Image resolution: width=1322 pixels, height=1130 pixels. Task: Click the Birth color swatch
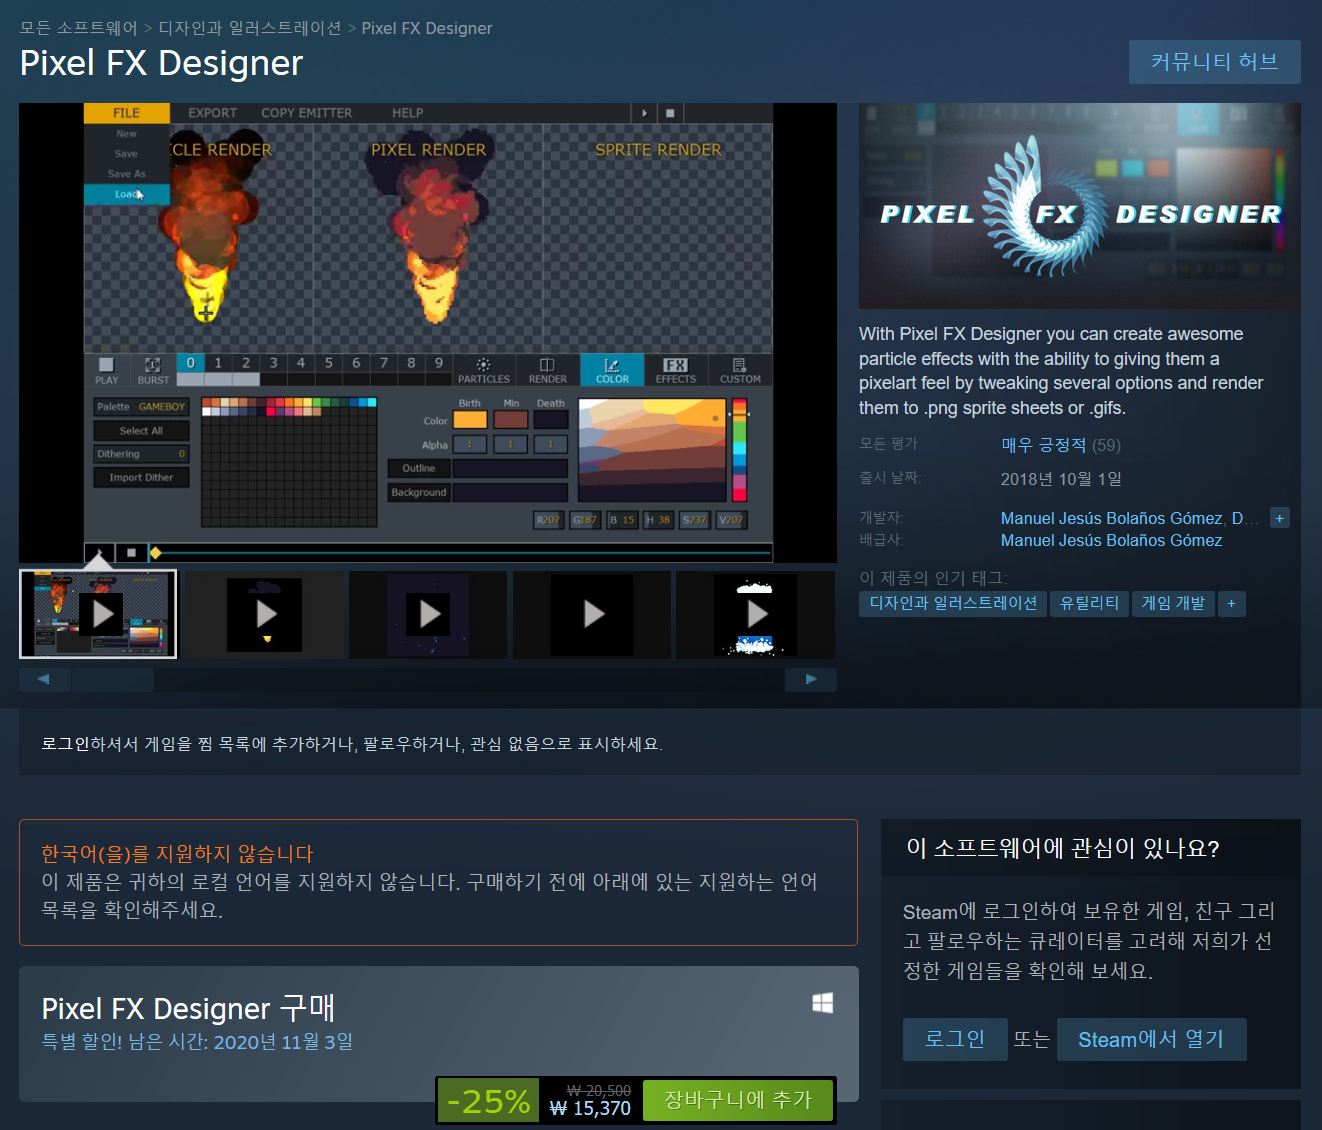470,420
